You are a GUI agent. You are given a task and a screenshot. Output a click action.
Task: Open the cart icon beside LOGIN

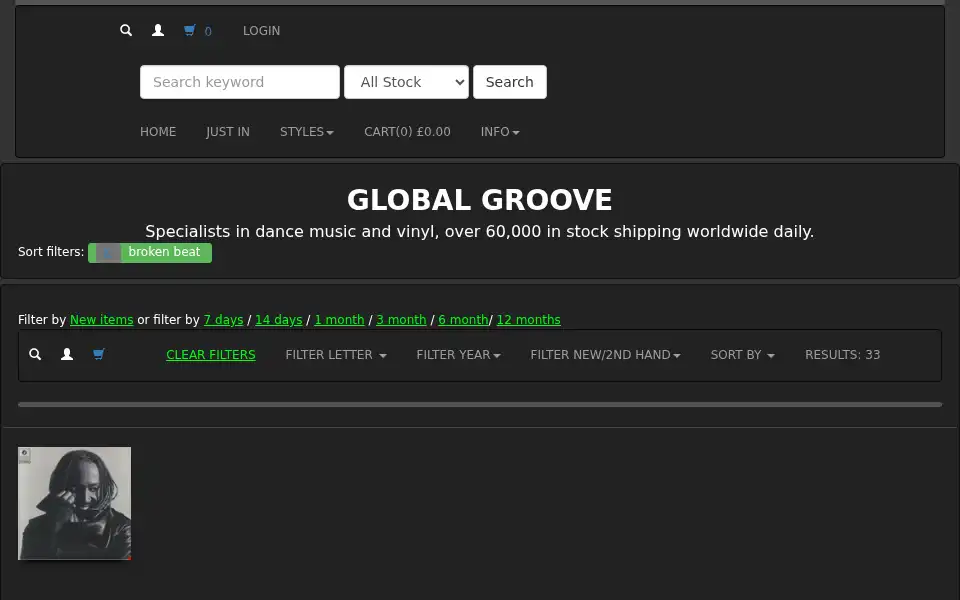(x=190, y=31)
